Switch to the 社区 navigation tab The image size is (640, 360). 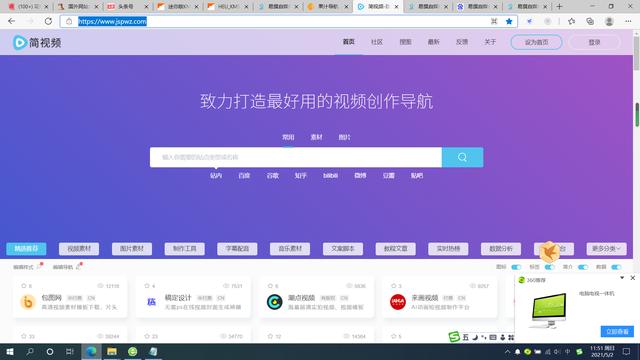pos(377,42)
